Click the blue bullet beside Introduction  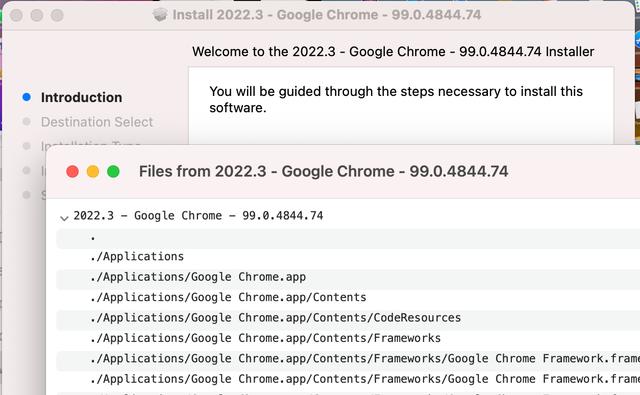click(27, 97)
